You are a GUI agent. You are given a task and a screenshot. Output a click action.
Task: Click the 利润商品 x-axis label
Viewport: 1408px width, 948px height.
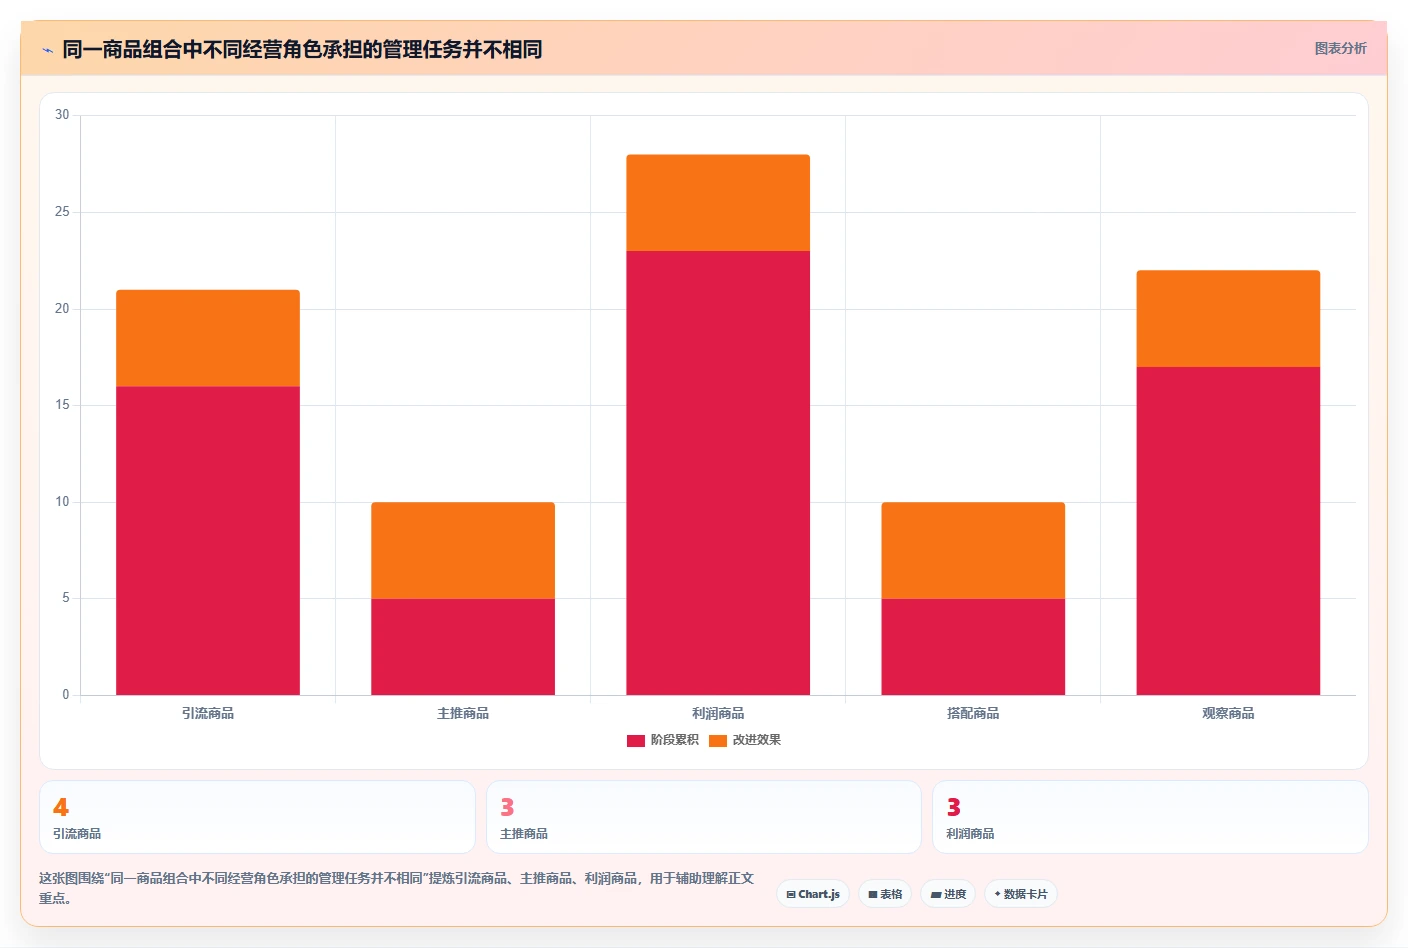(718, 713)
